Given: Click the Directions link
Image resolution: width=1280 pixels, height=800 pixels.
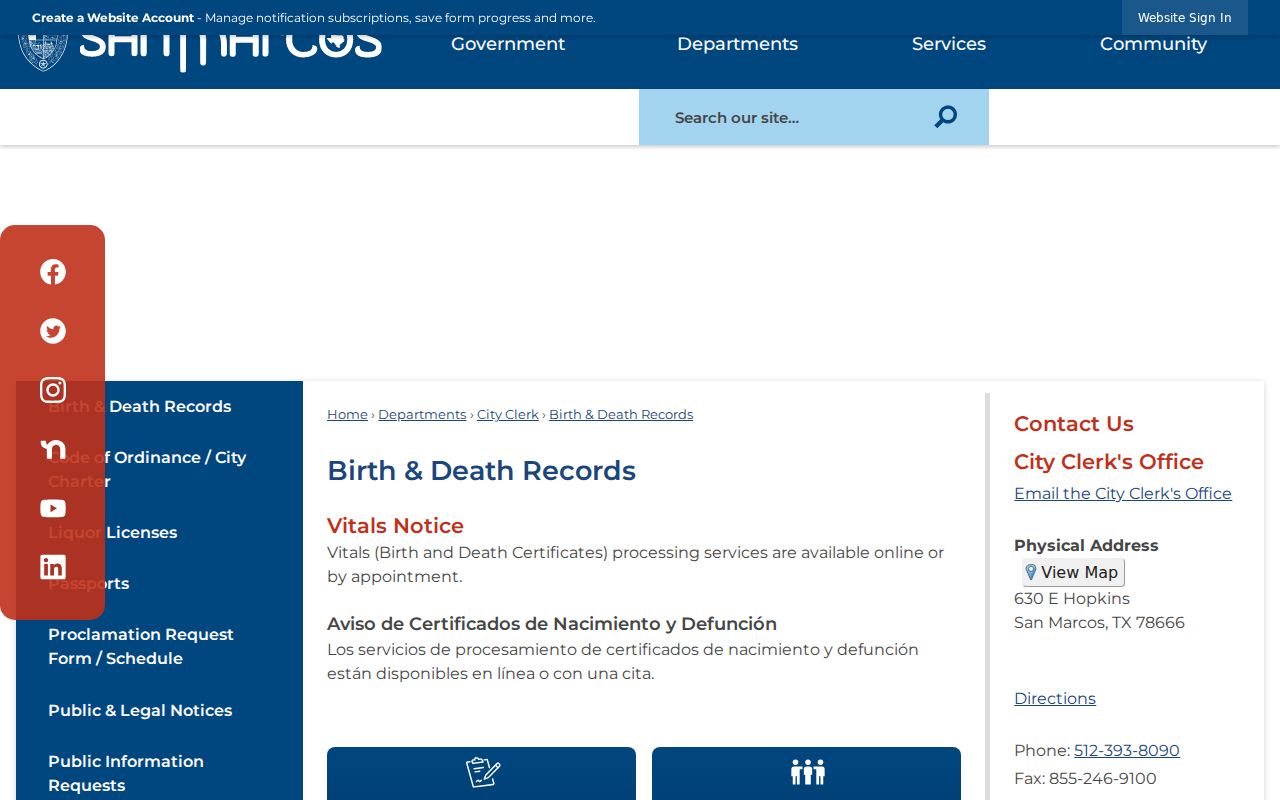Looking at the screenshot, I should [1055, 698].
